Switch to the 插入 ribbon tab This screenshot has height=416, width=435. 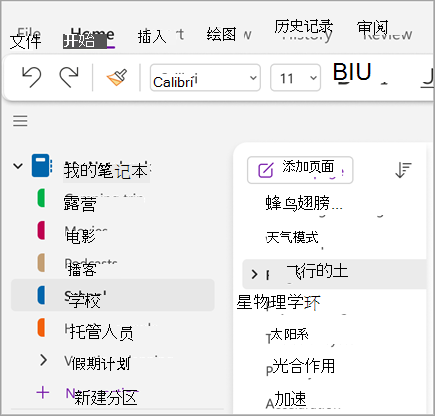click(152, 36)
